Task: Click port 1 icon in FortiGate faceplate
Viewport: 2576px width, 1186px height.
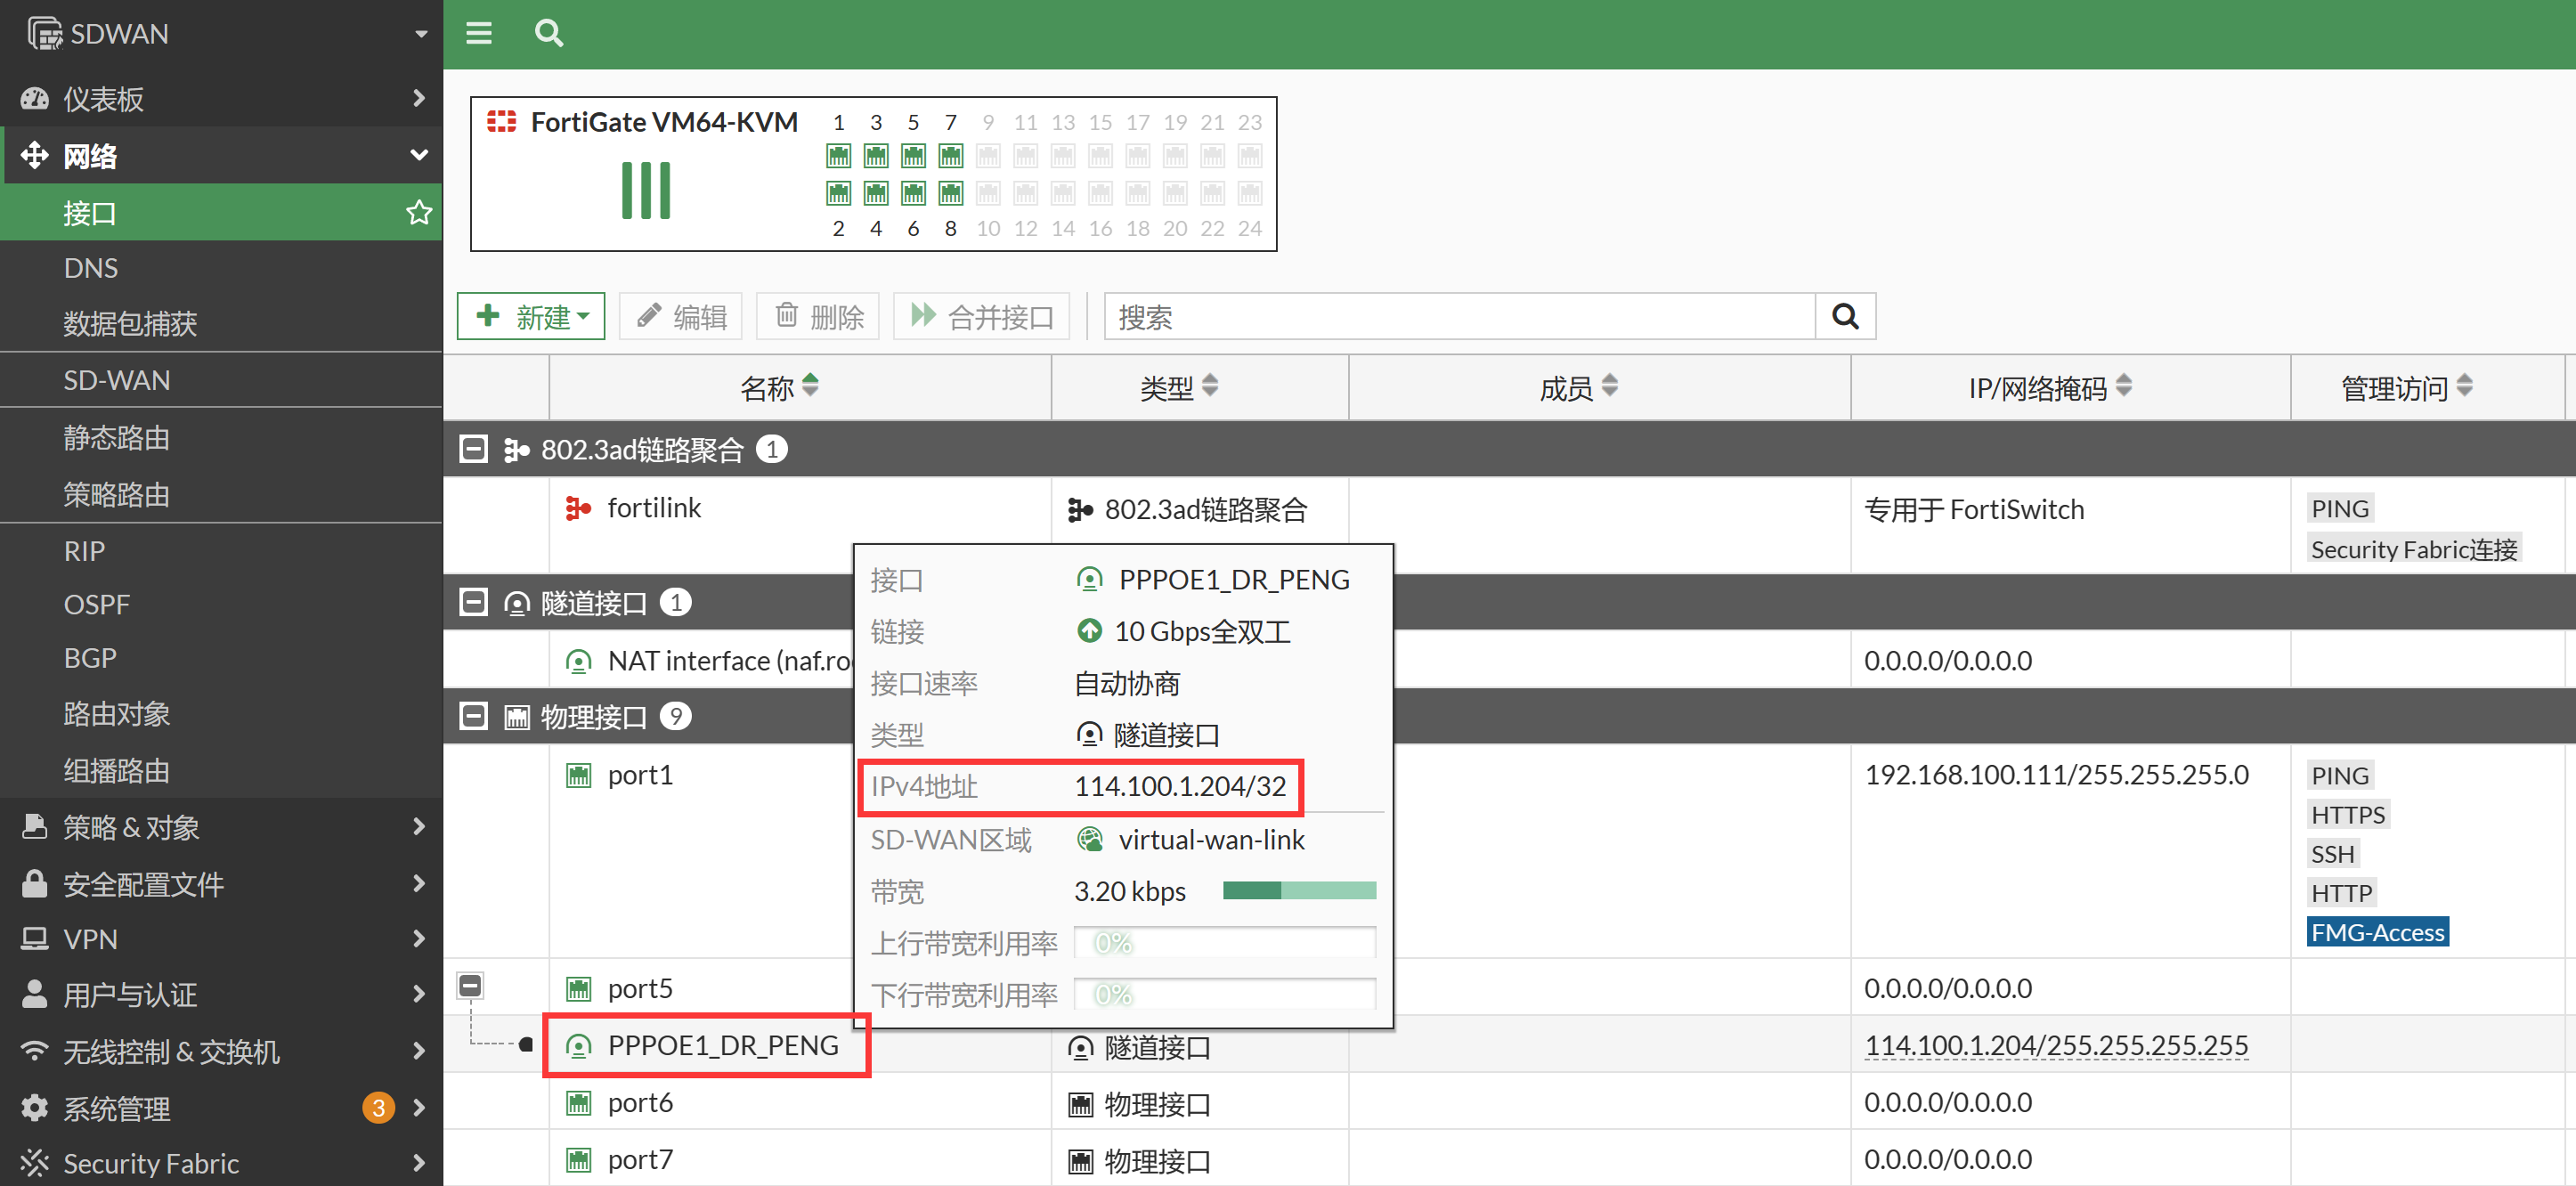Action: [838, 156]
